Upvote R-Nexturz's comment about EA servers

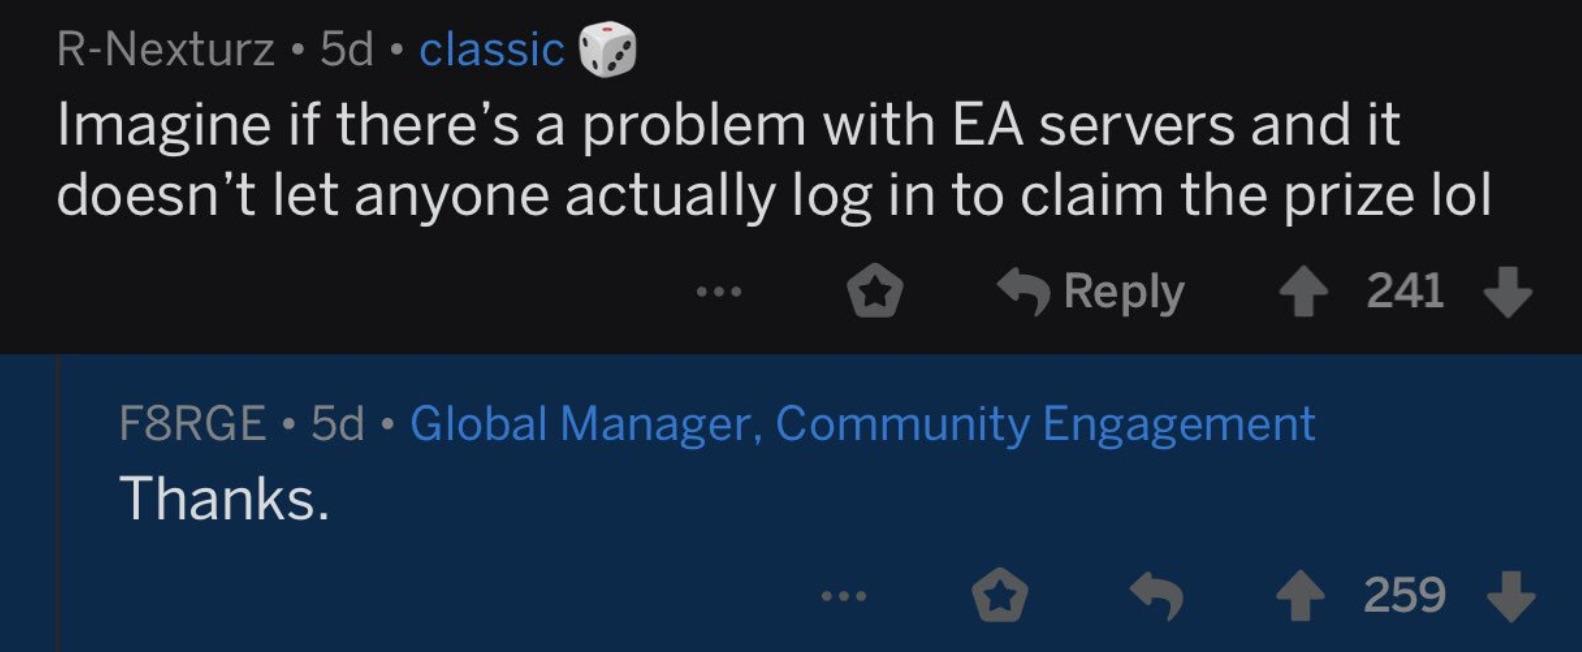click(x=1303, y=292)
